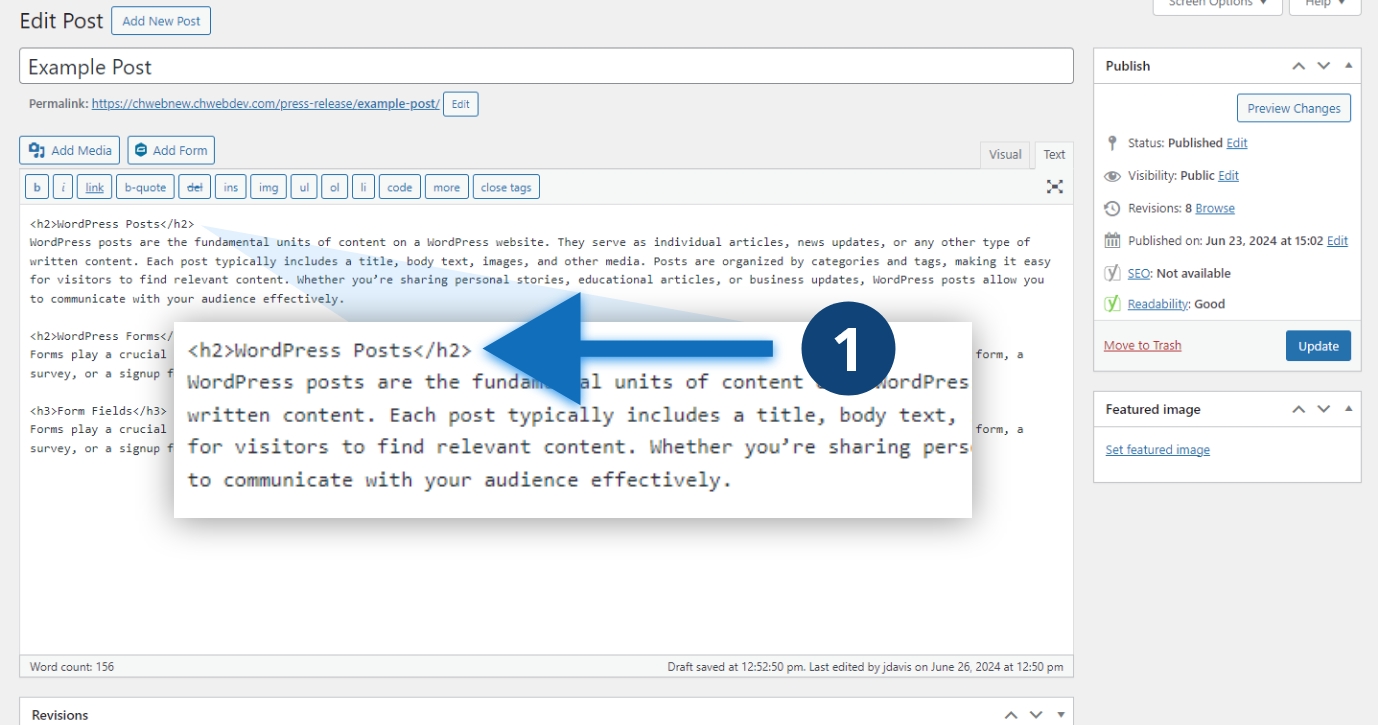
Task: Click the Move to Trash link
Action: (1142, 345)
